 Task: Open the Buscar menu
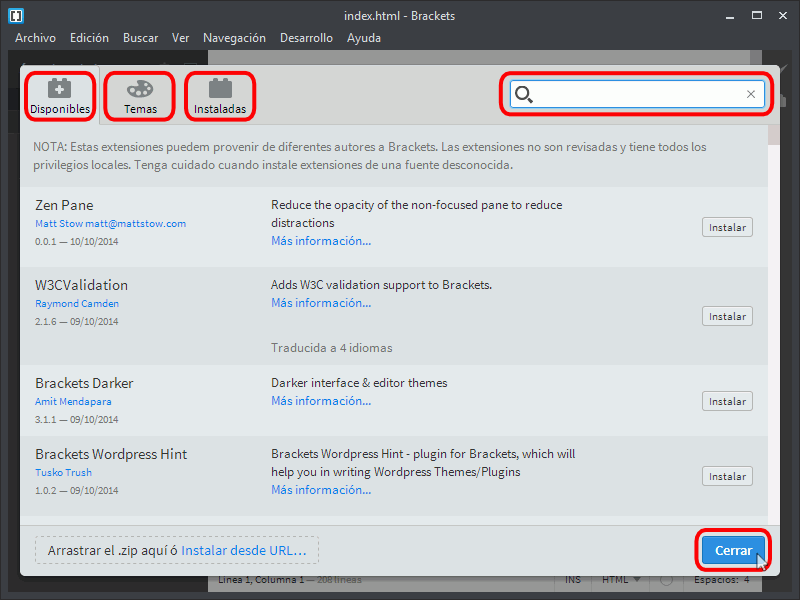(x=140, y=38)
